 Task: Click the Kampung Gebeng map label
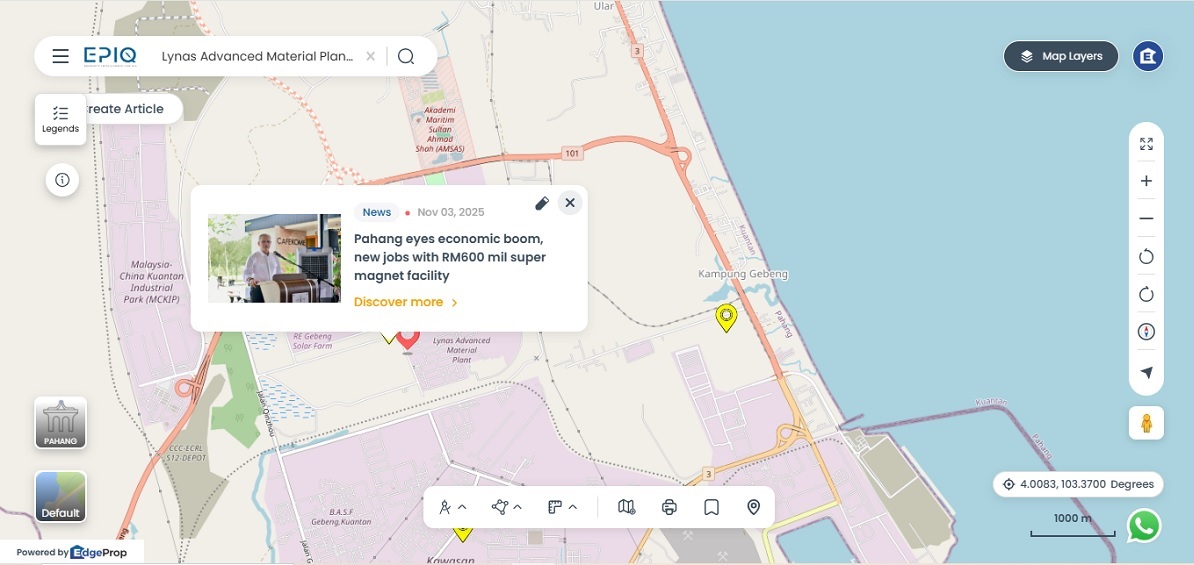[743, 274]
